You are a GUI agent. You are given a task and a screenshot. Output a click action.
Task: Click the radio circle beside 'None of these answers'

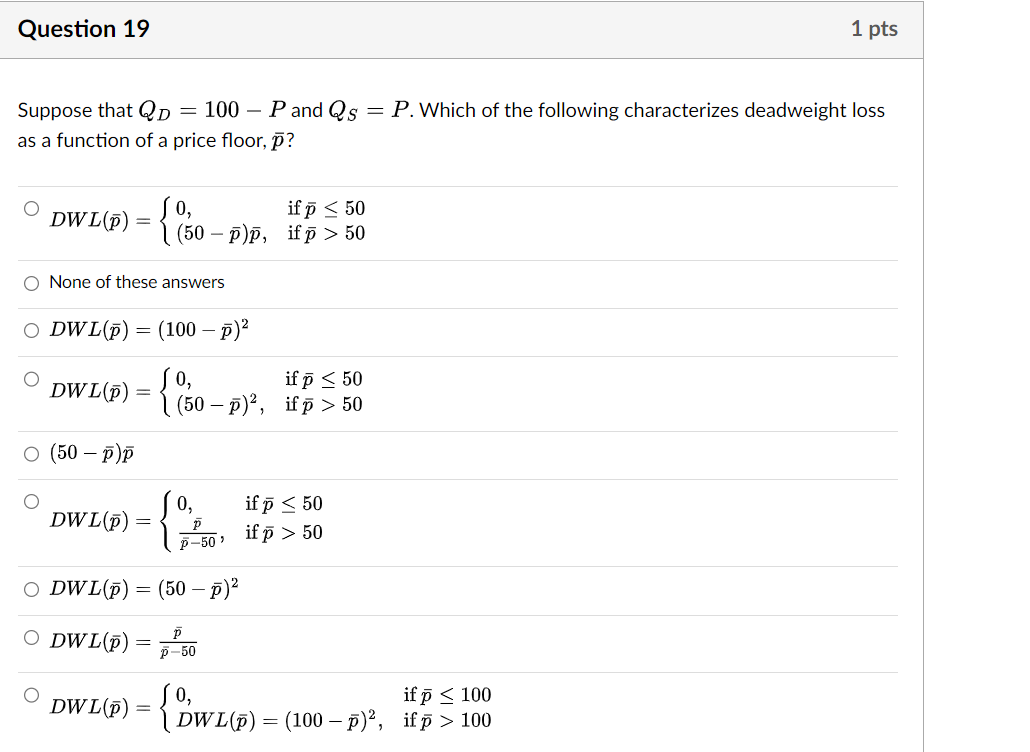point(31,283)
